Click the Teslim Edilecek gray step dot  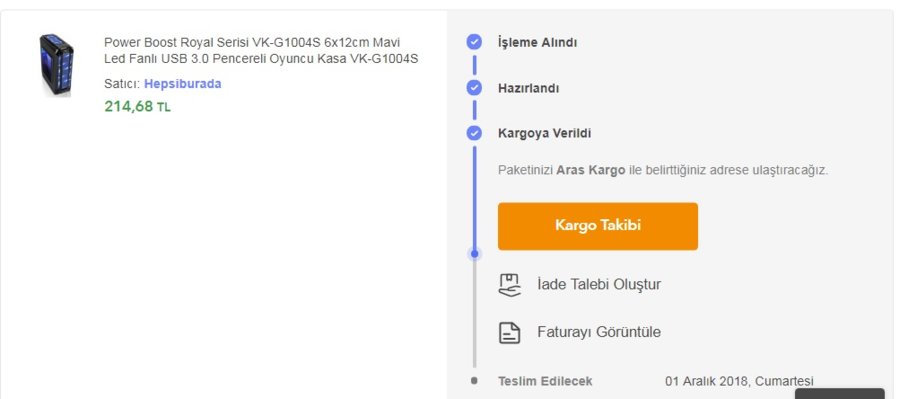pos(474,380)
